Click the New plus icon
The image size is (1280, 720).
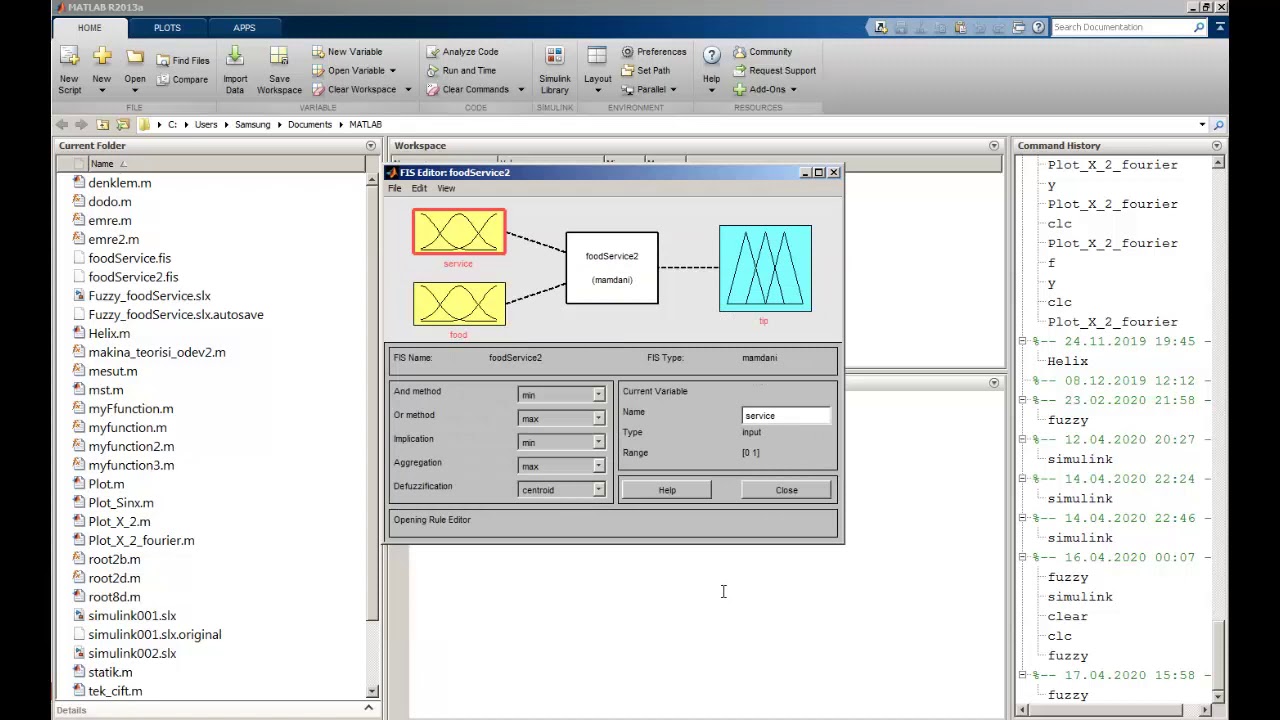point(102,58)
